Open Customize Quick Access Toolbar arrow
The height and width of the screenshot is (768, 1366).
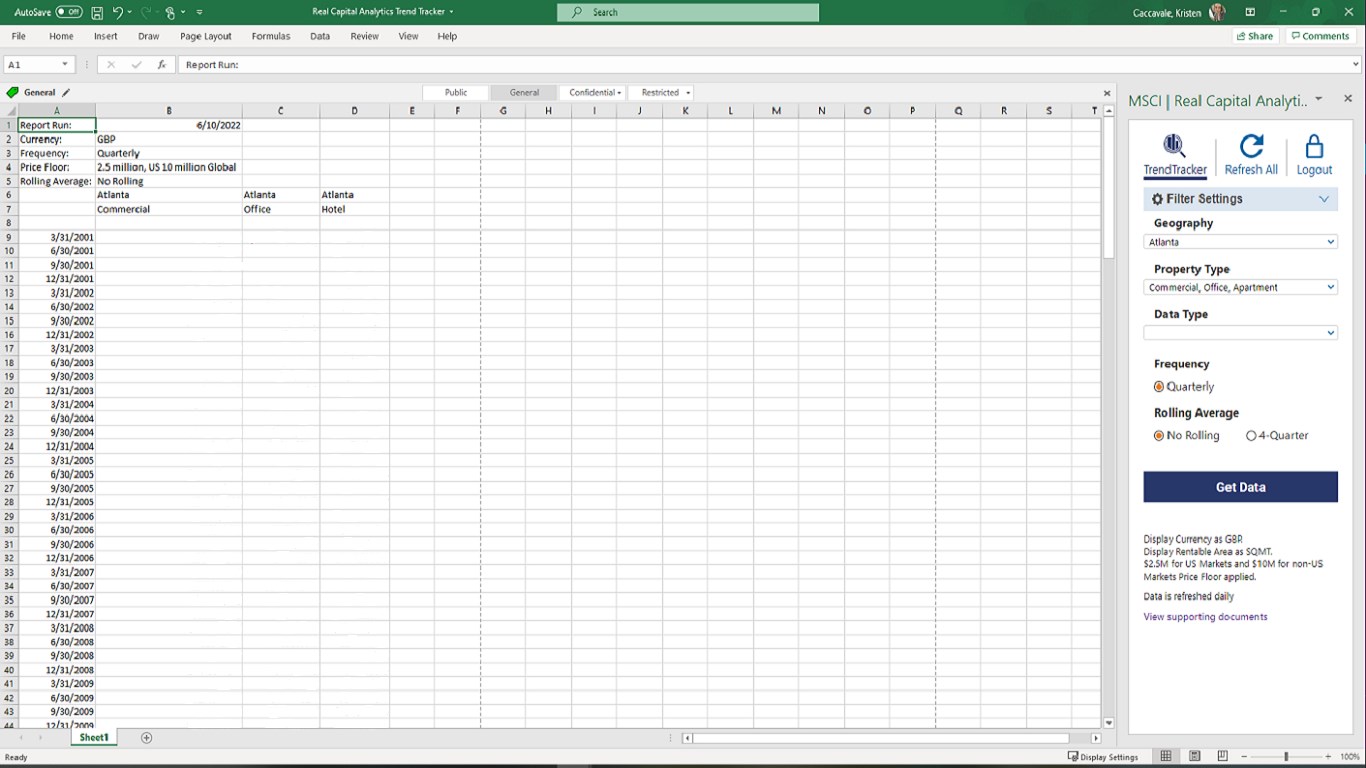[x=200, y=12]
